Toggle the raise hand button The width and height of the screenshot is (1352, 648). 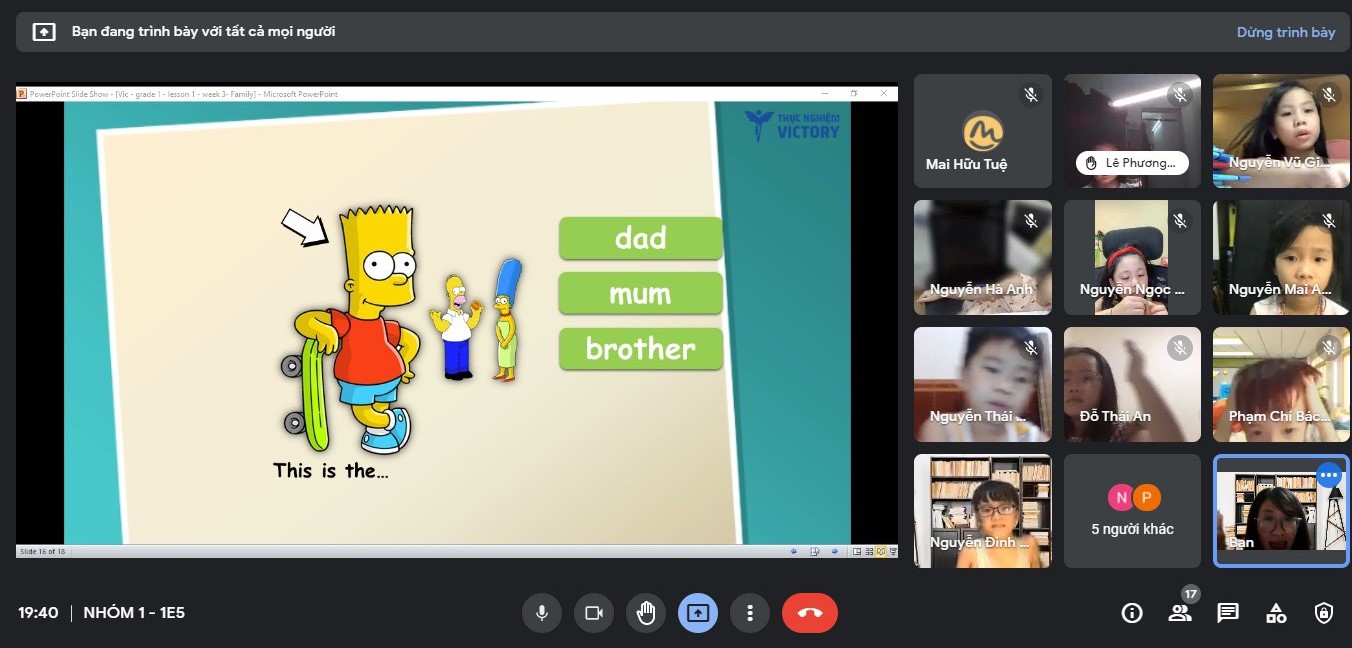[x=646, y=613]
